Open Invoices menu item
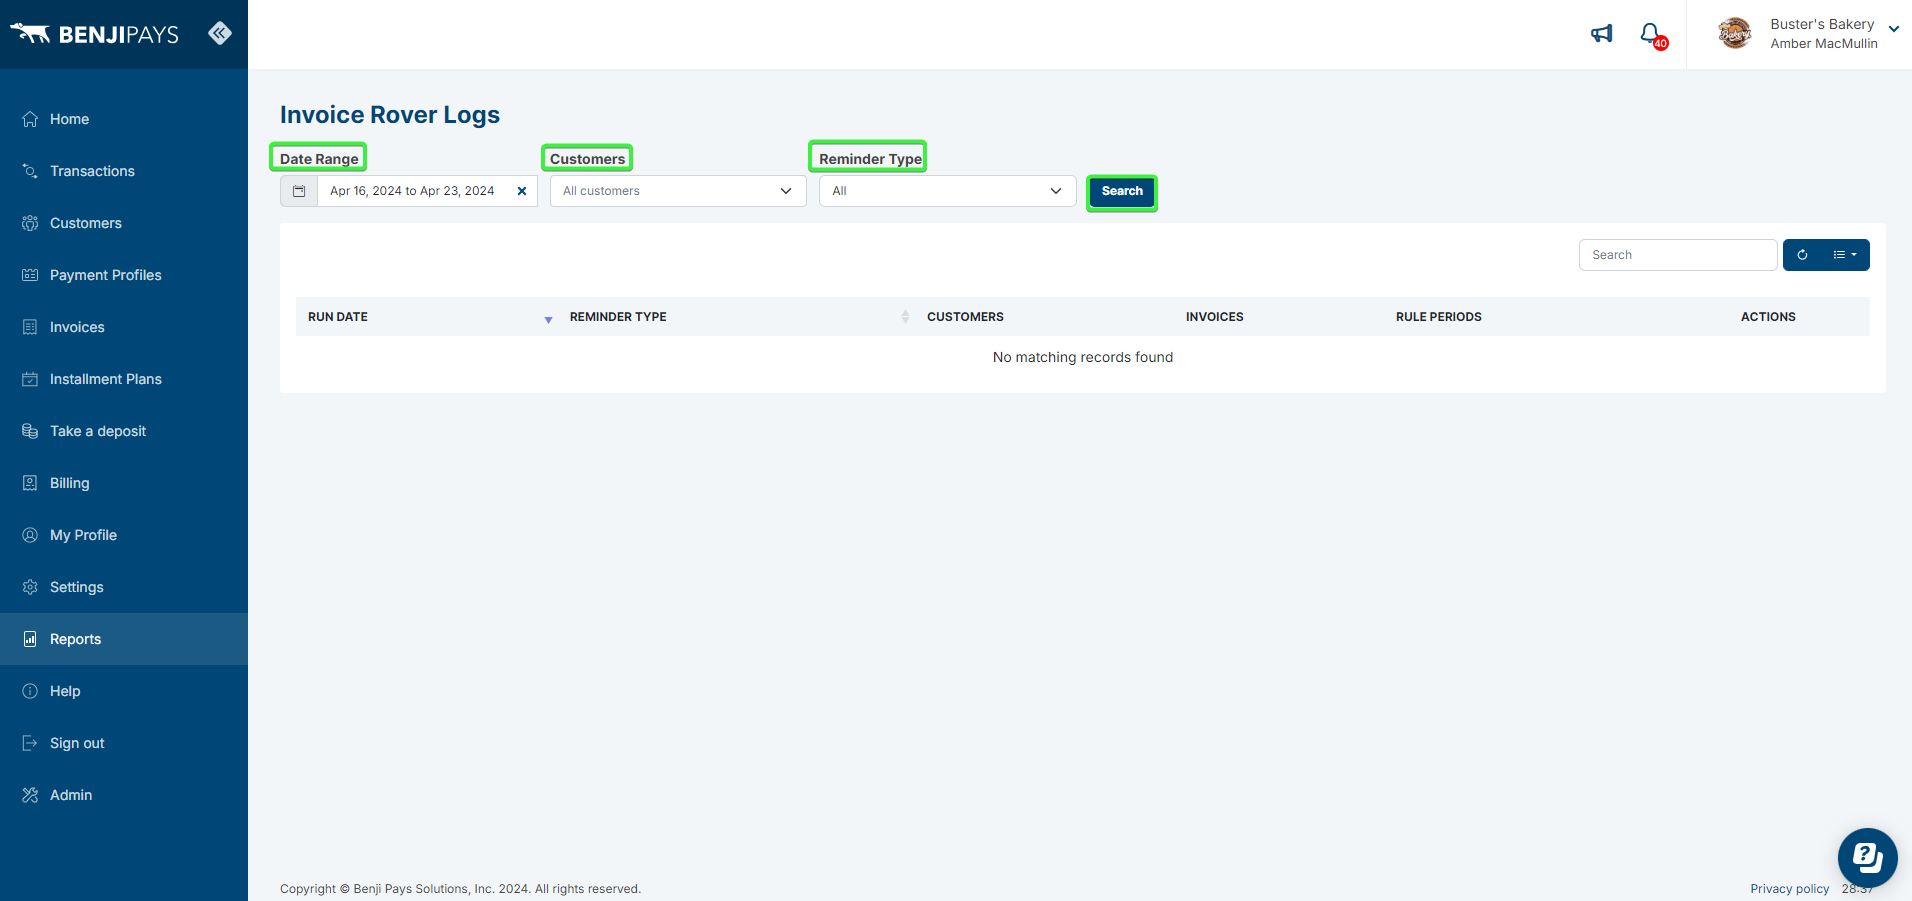 [x=124, y=327]
